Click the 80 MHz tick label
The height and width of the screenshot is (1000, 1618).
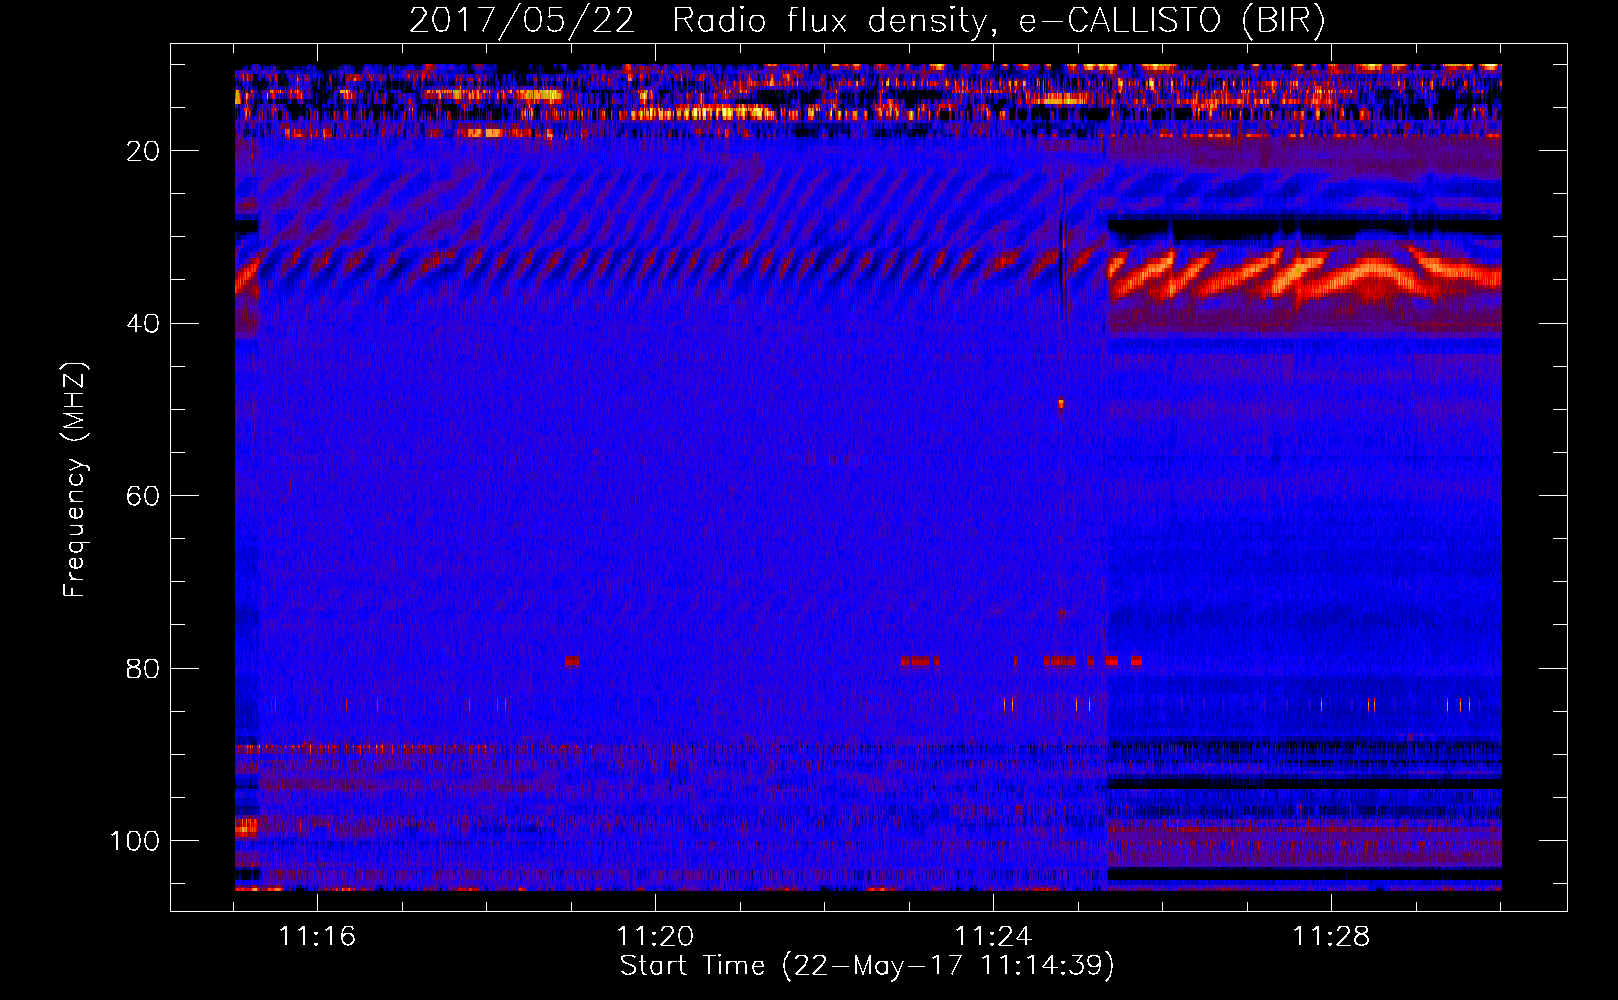(143, 669)
